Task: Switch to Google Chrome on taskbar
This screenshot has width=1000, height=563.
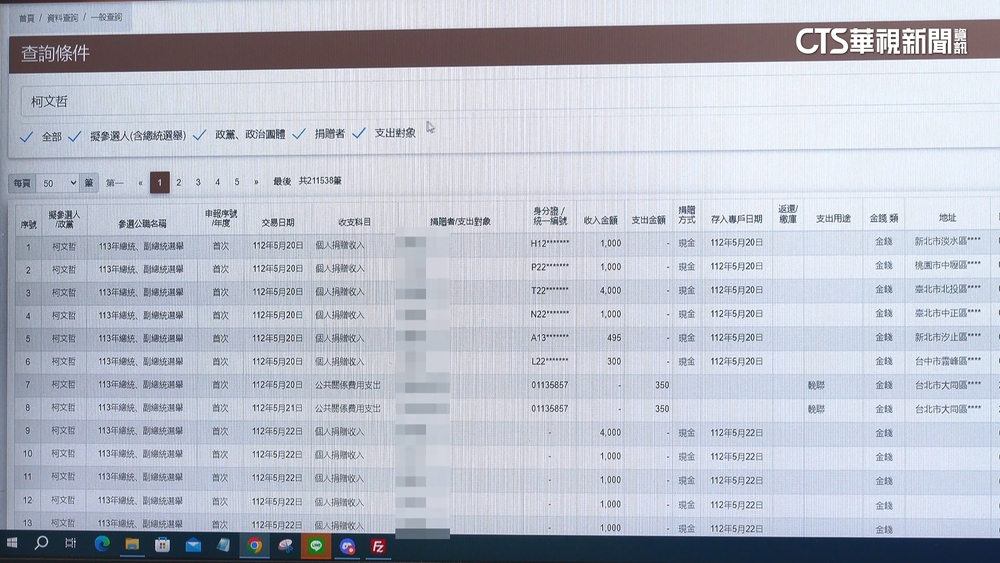Action: [254, 546]
